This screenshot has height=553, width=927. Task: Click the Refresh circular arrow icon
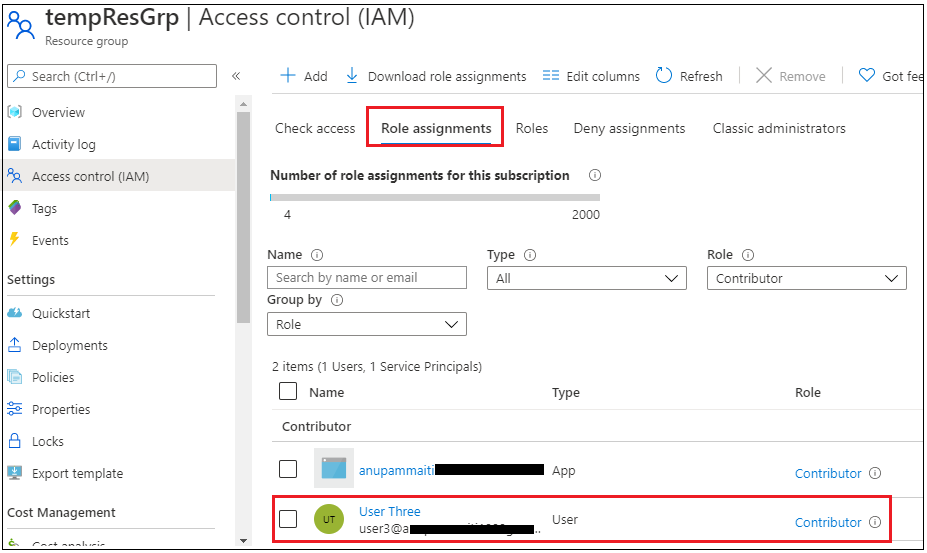pyautogui.click(x=663, y=76)
